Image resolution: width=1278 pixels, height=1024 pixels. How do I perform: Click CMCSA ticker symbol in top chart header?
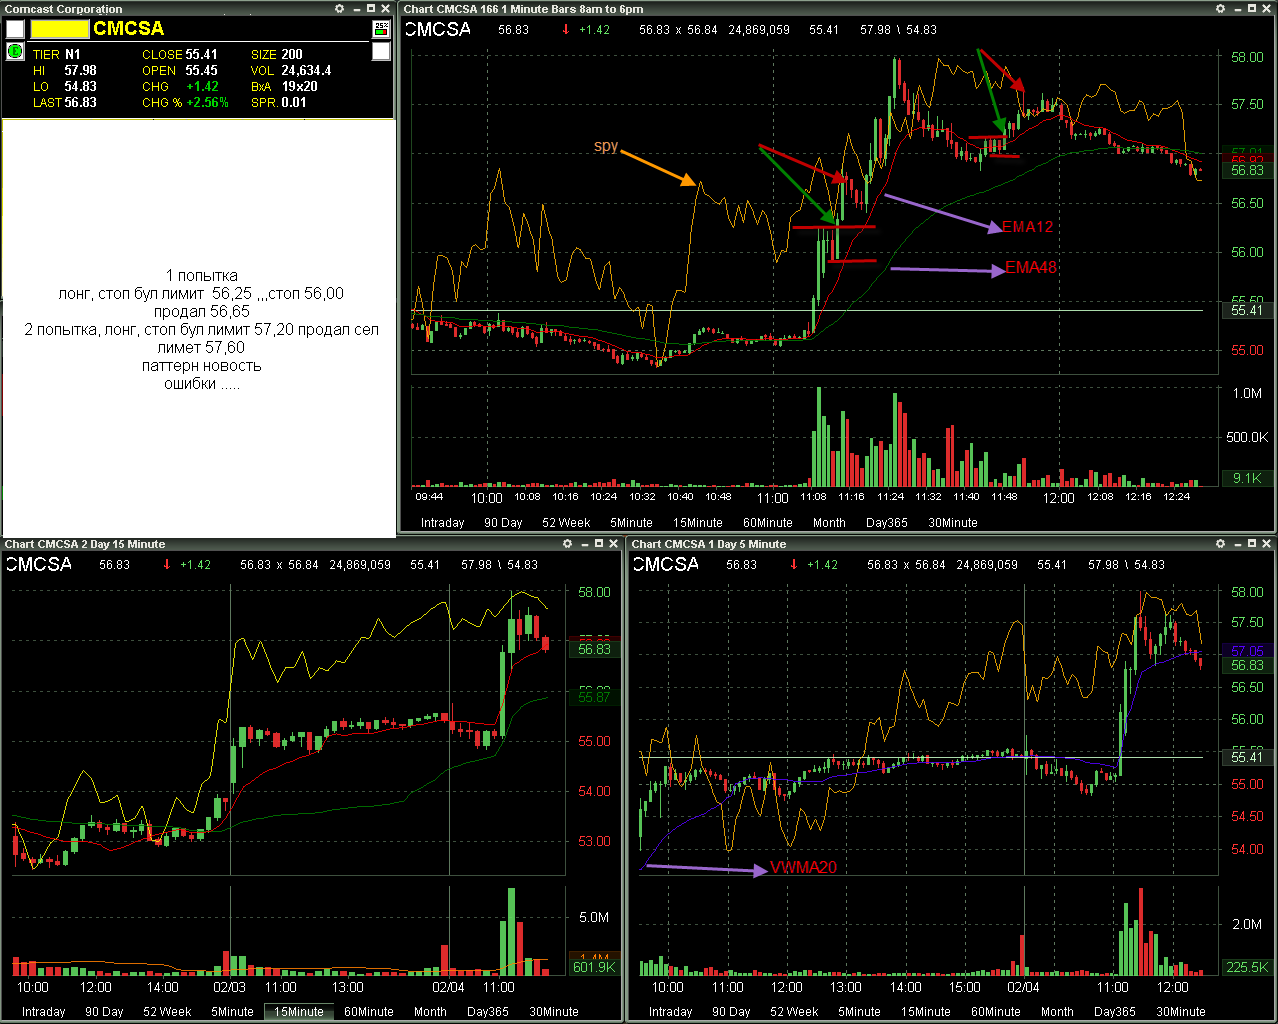438,29
